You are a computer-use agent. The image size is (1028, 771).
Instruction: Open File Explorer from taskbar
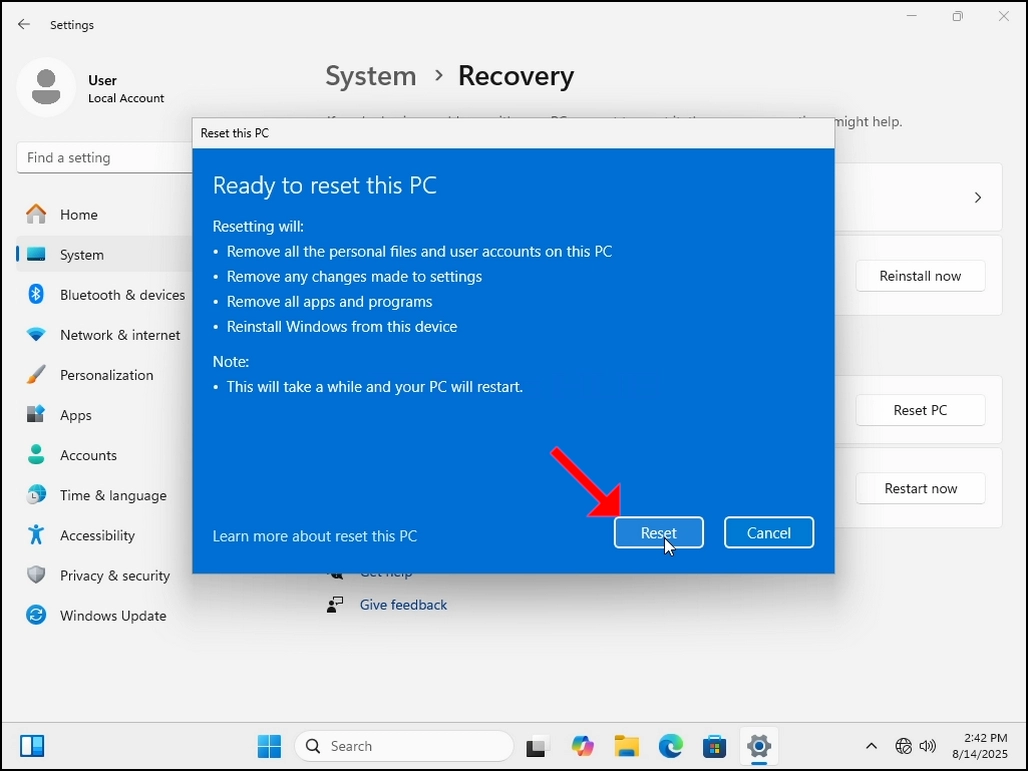click(x=626, y=746)
